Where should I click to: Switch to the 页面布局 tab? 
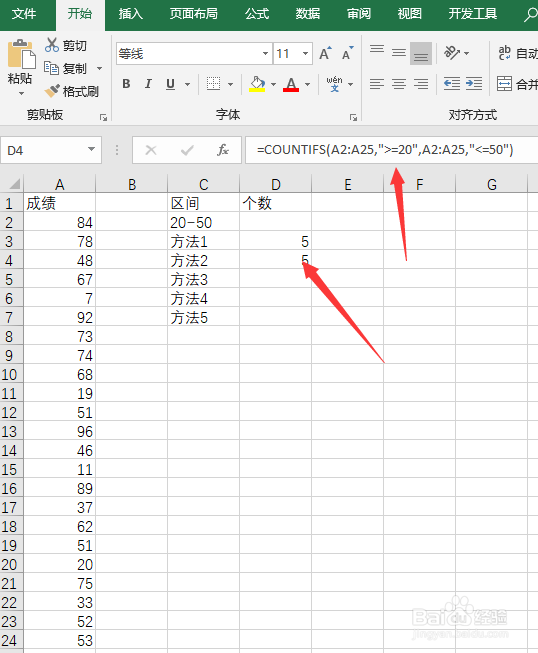pos(194,14)
